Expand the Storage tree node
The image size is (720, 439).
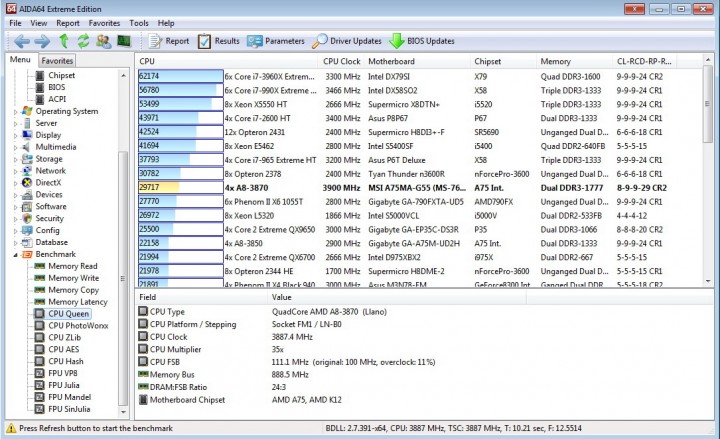click(16, 159)
